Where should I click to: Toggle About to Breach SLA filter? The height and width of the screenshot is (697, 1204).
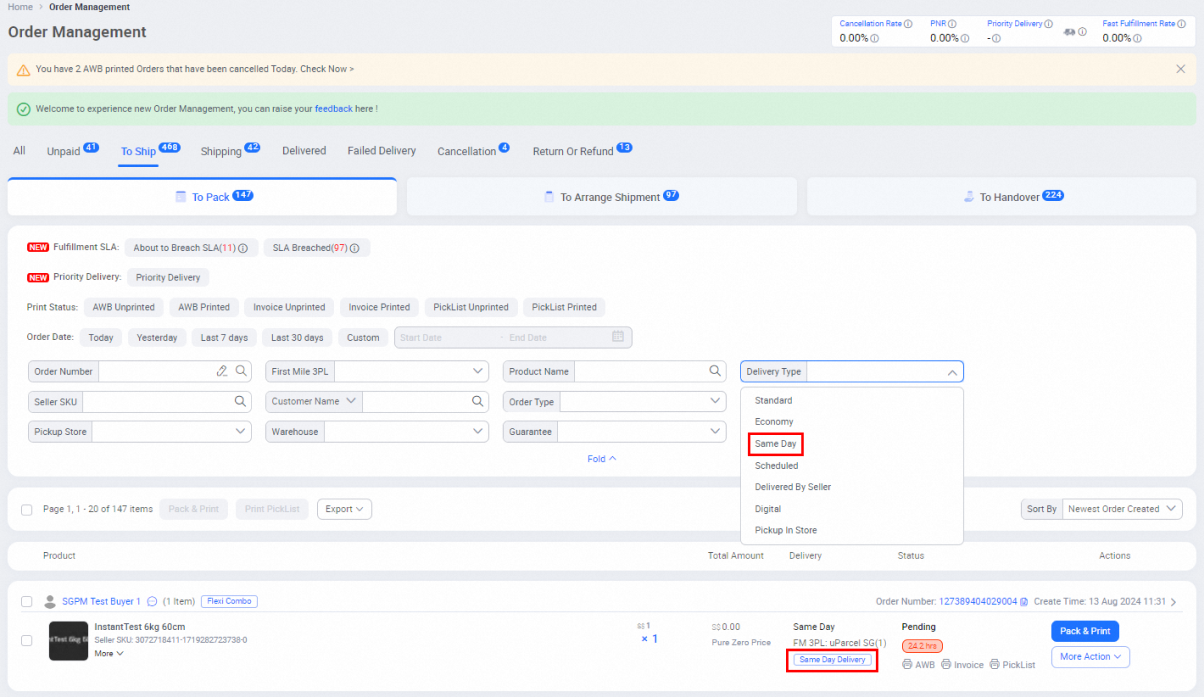191,248
